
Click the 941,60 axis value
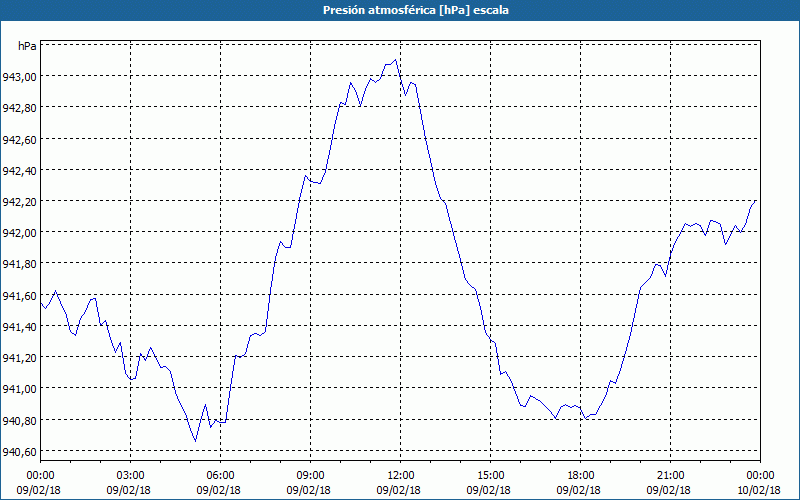tap(19, 295)
